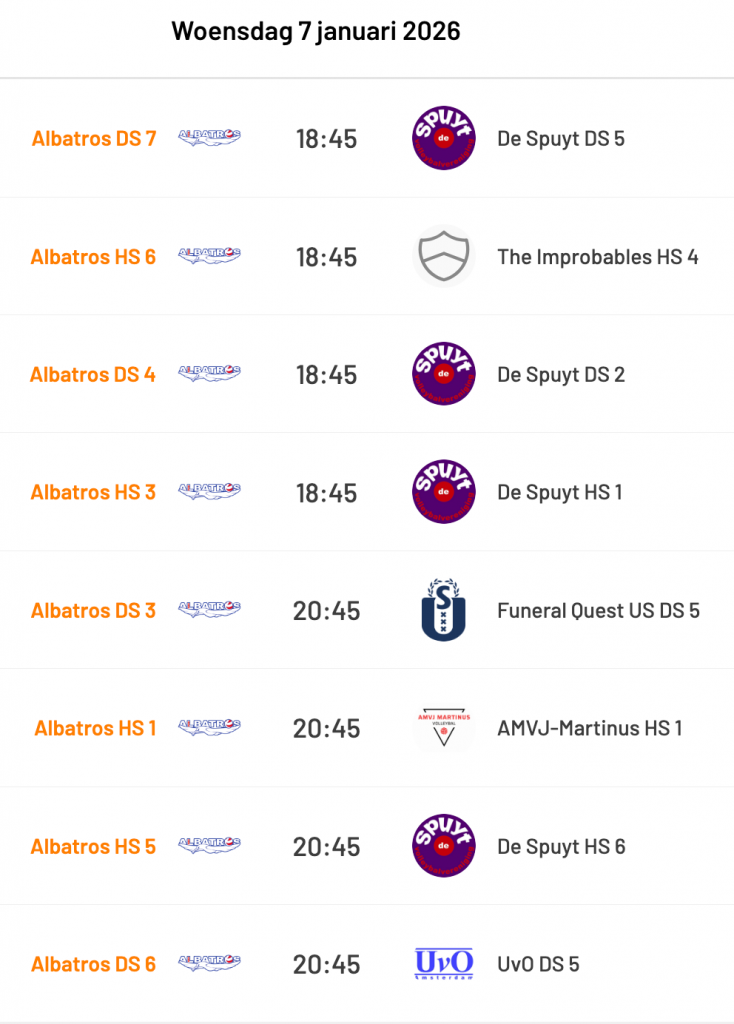Open the Albatros HS 6 team link

(x=93, y=257)
